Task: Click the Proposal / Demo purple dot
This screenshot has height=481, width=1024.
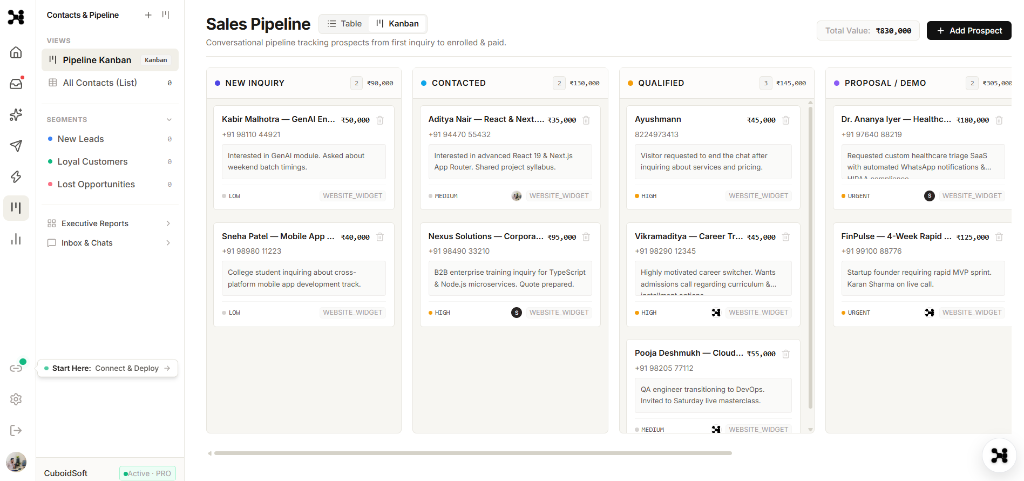Action: click(x=837, y=84)
